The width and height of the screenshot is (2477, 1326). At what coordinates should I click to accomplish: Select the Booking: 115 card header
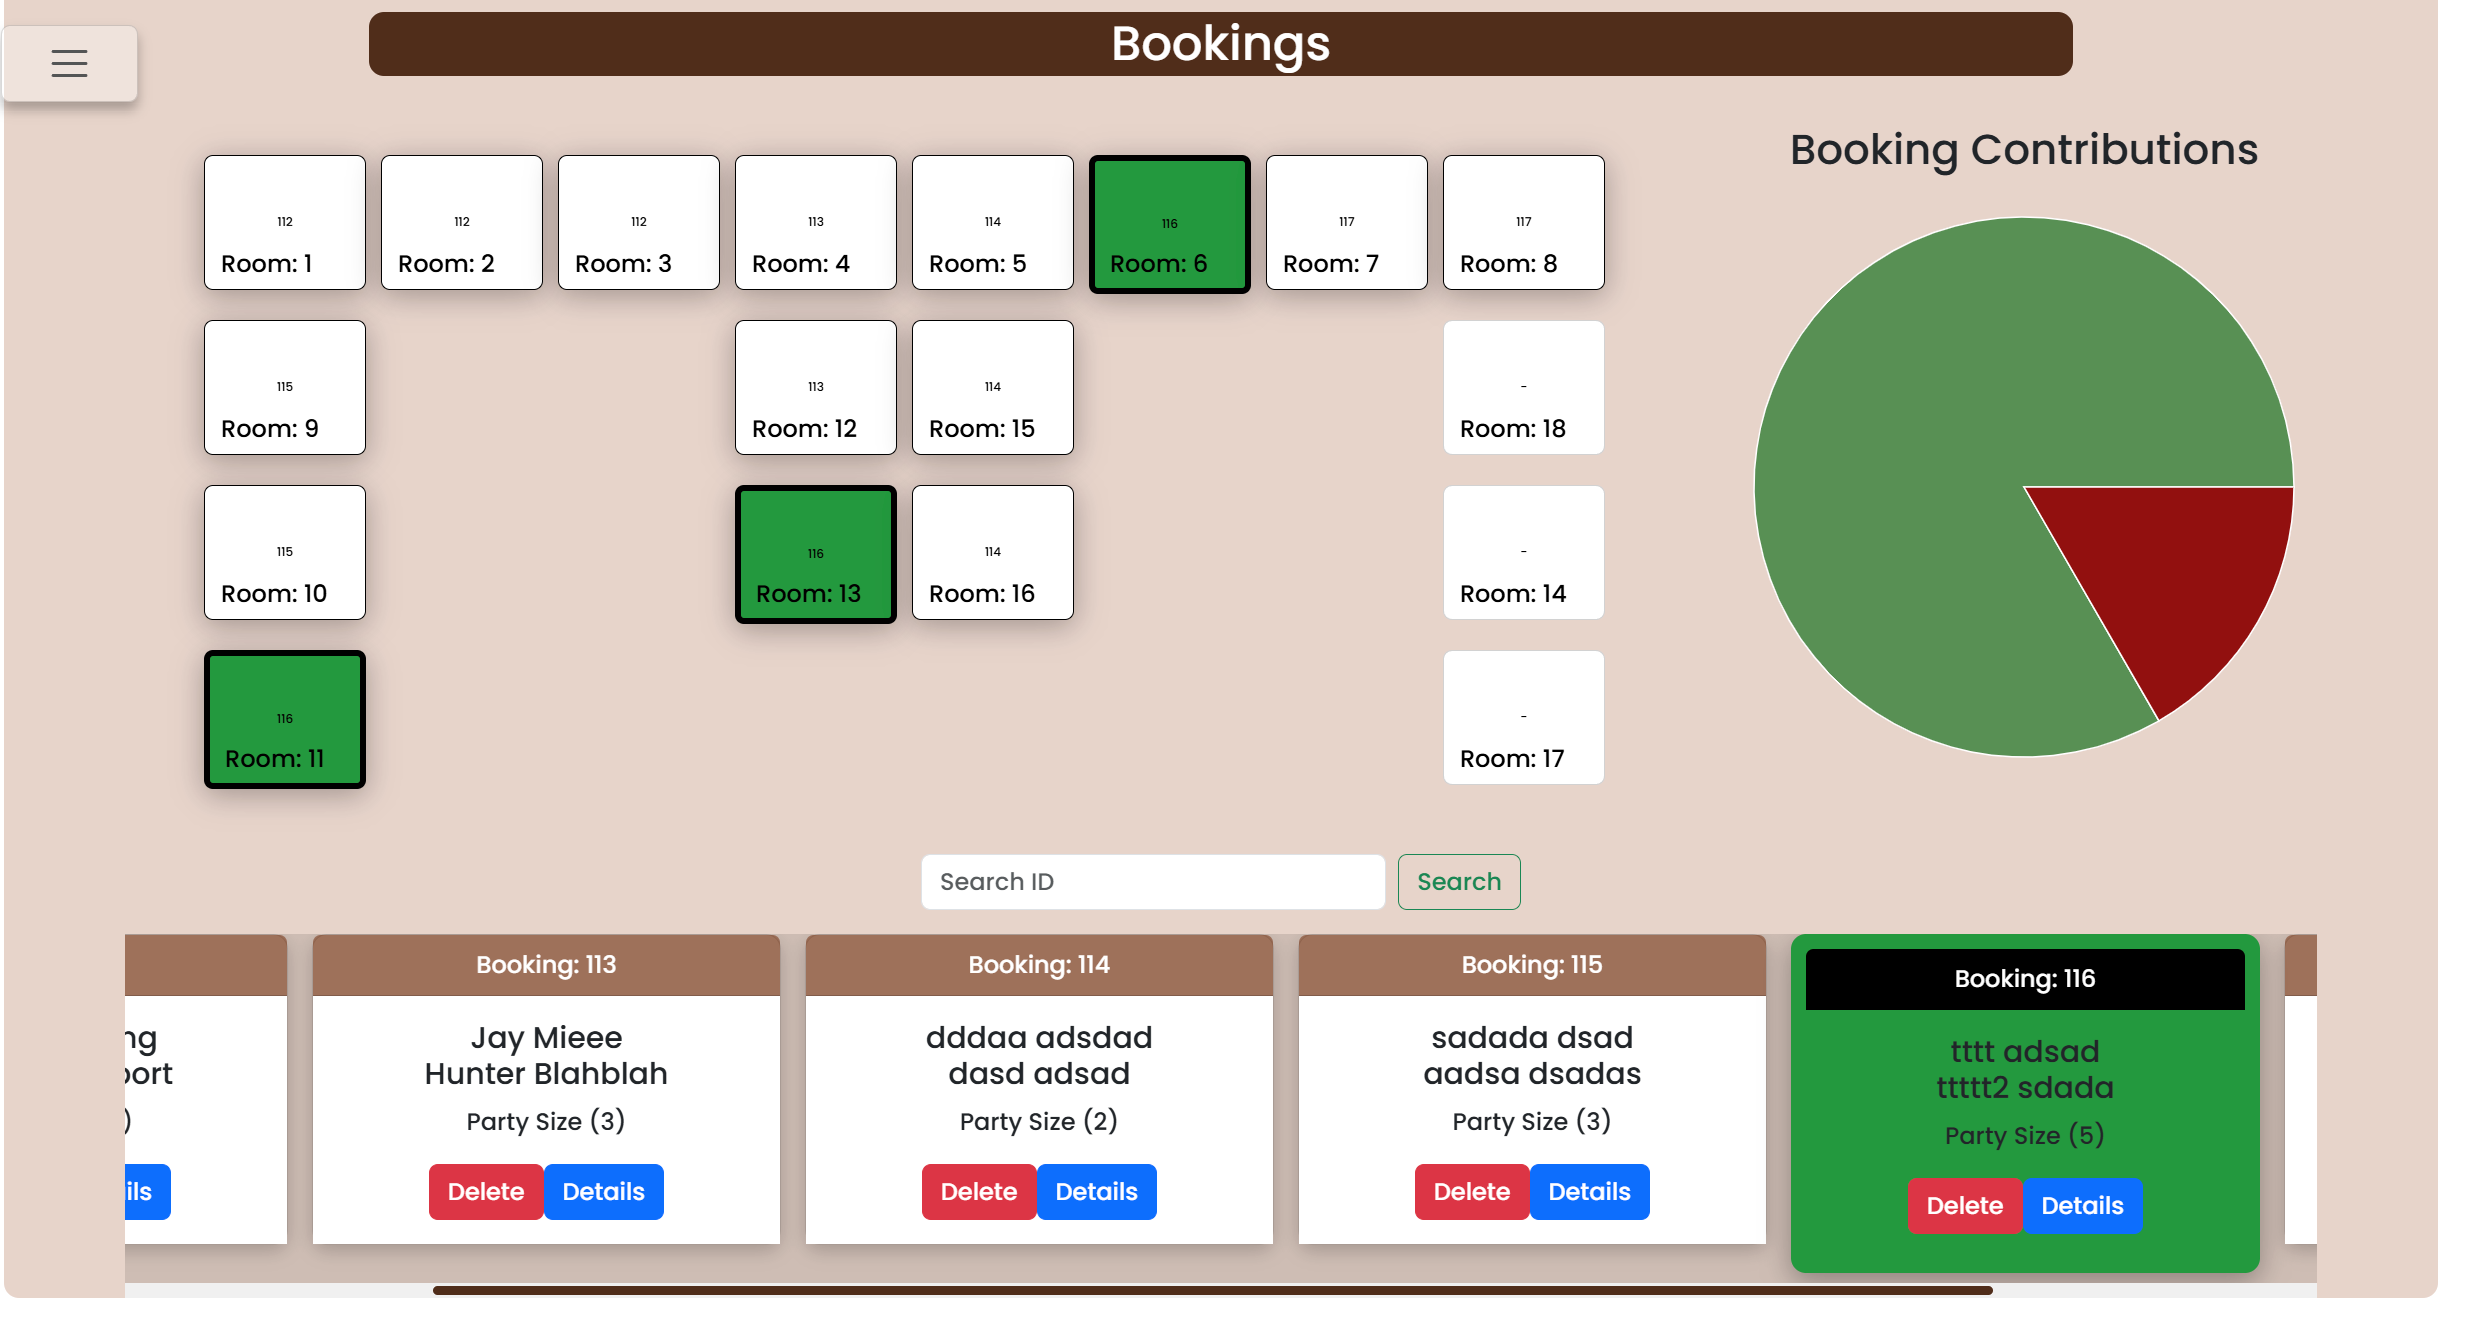1531,964
